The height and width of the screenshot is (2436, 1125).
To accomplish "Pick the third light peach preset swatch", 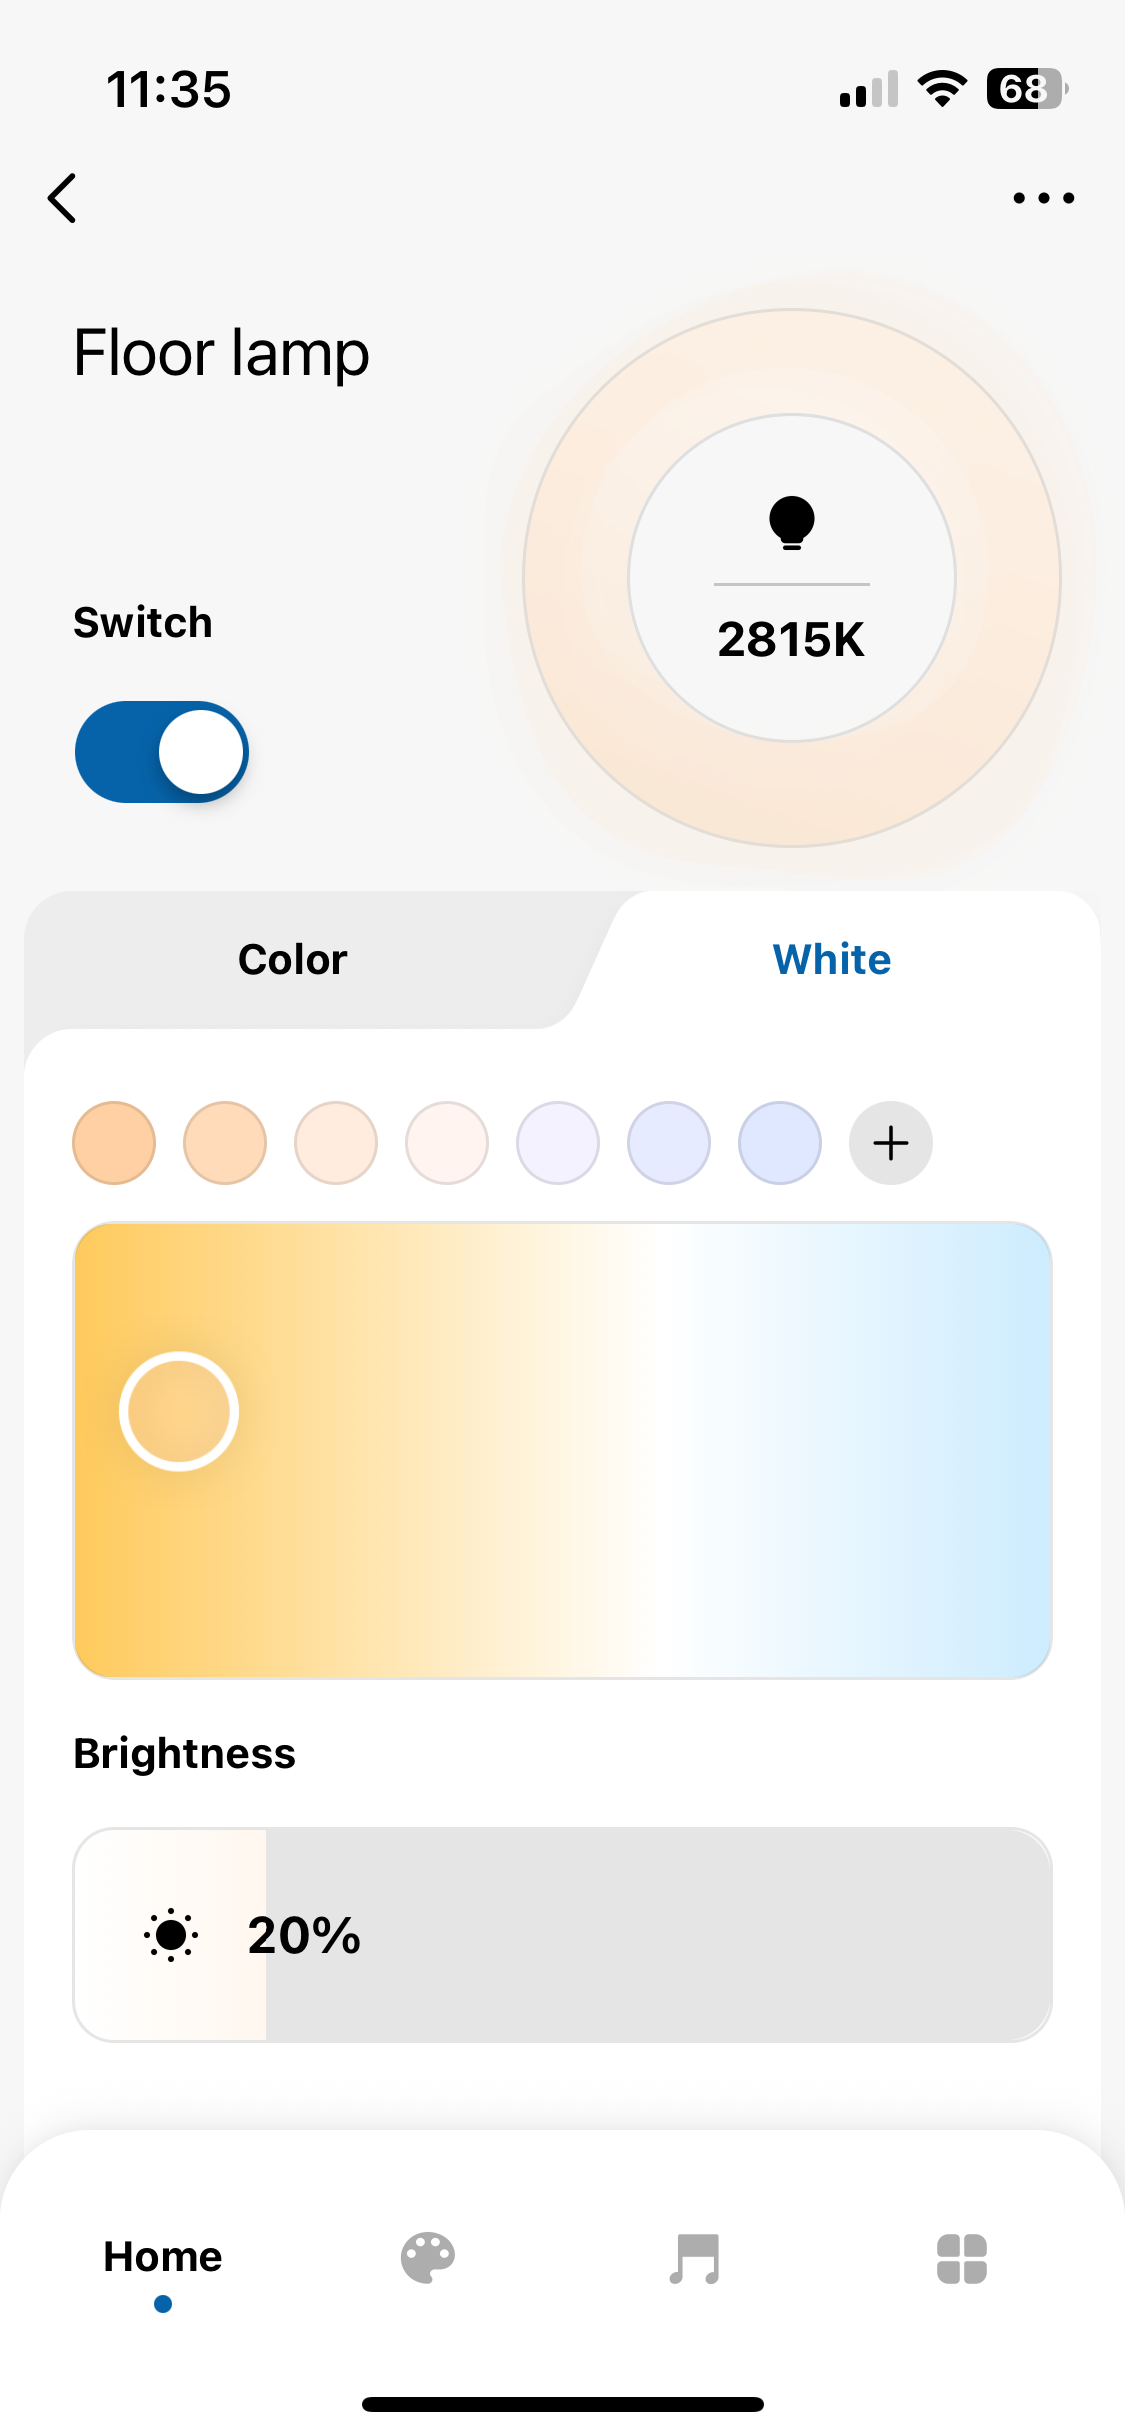I will [x=336, y=1143].
